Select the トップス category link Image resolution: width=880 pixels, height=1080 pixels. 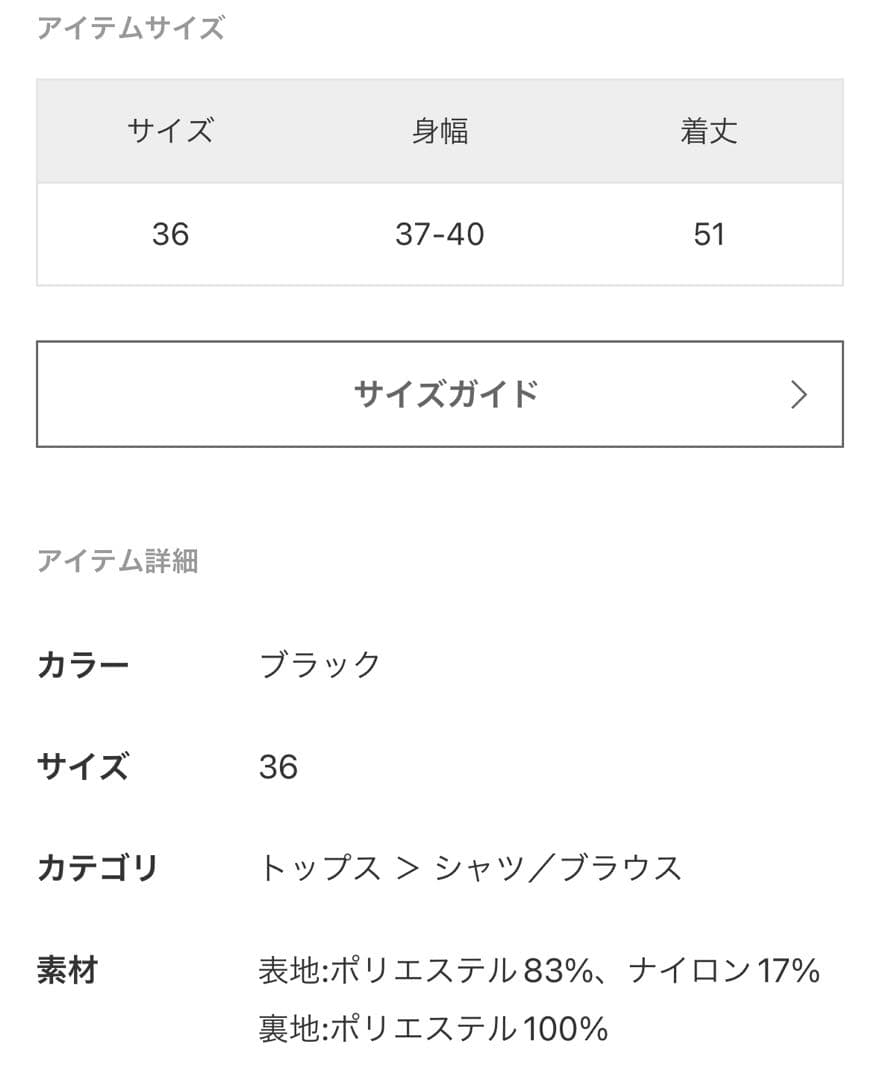320,868
